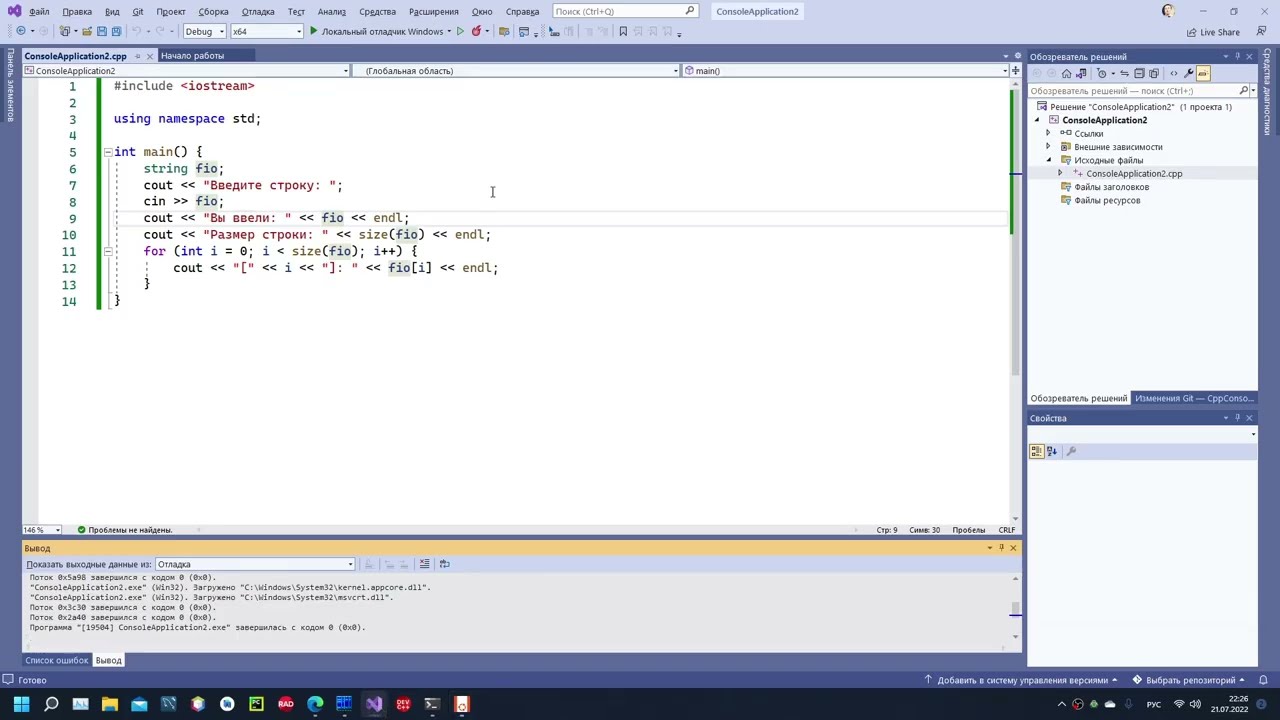
Task: Click the Solution Explorer search field
Action: click(x=1135, y=91)
